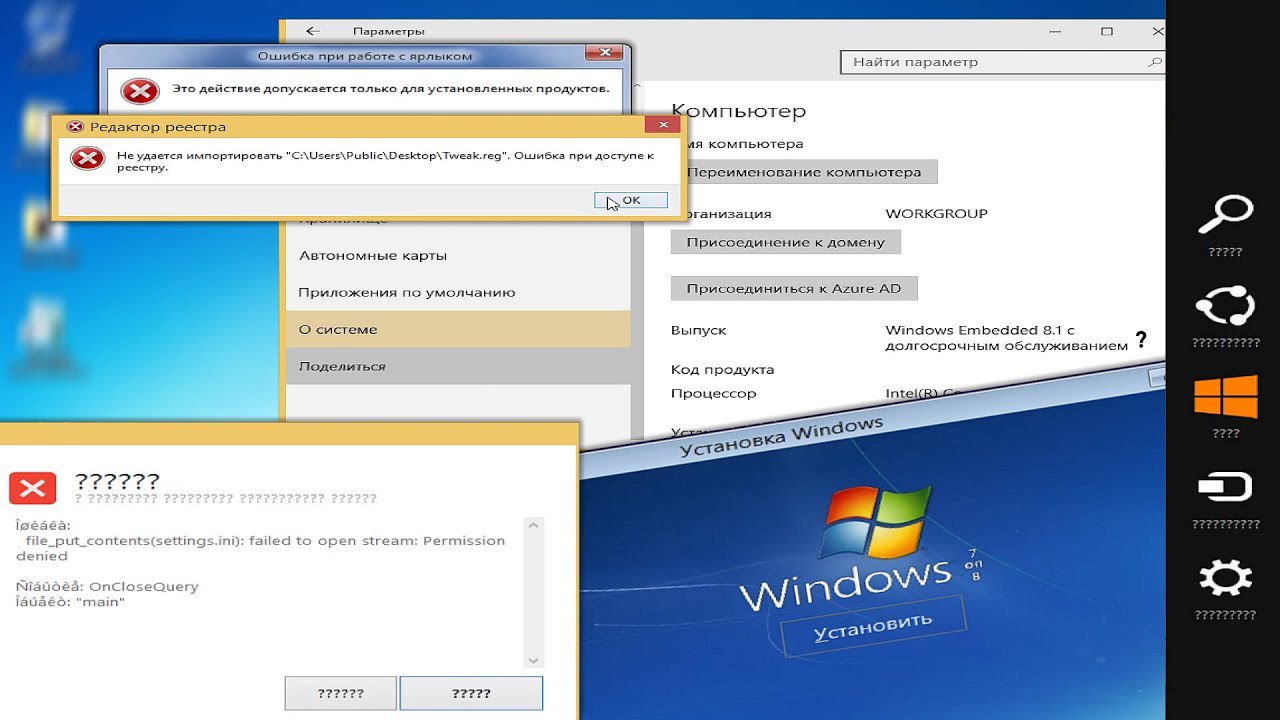
Task: Click the Присоединиться к Azure AD button
Action: (794, 288)
